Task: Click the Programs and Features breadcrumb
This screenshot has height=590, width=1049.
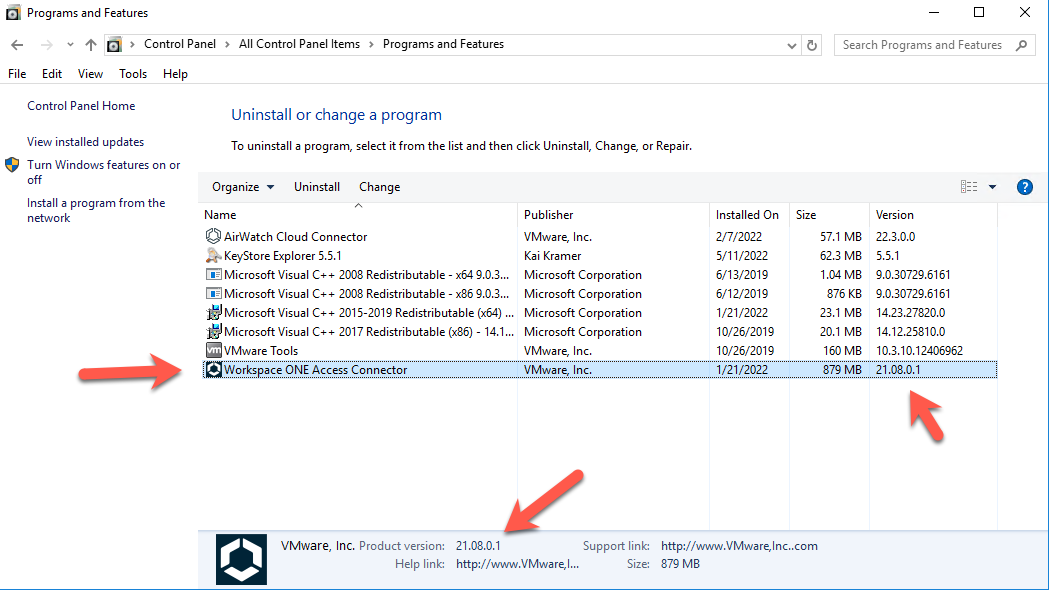Action: click(443, 44)
